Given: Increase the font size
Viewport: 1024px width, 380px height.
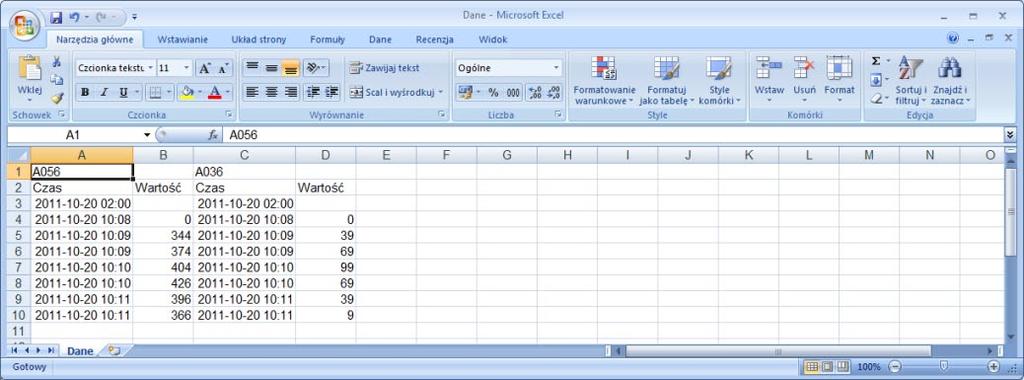Looking at the screenshot, I should (x=205, y=68).
